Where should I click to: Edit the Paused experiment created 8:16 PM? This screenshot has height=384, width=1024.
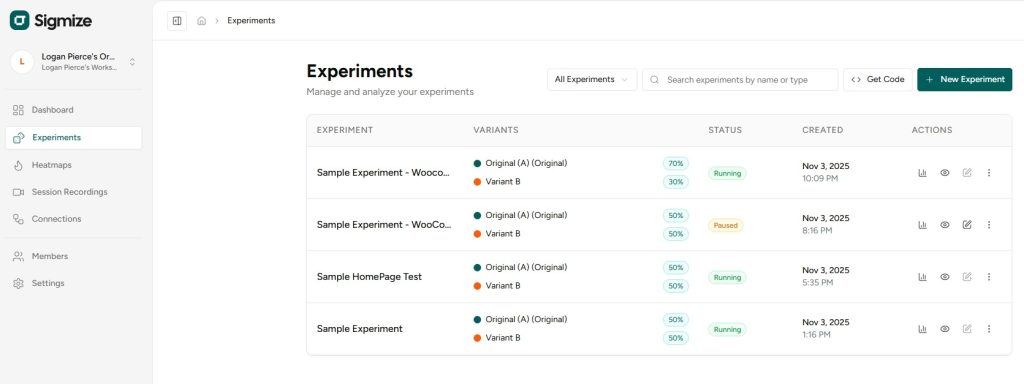[x=967, y=225]
